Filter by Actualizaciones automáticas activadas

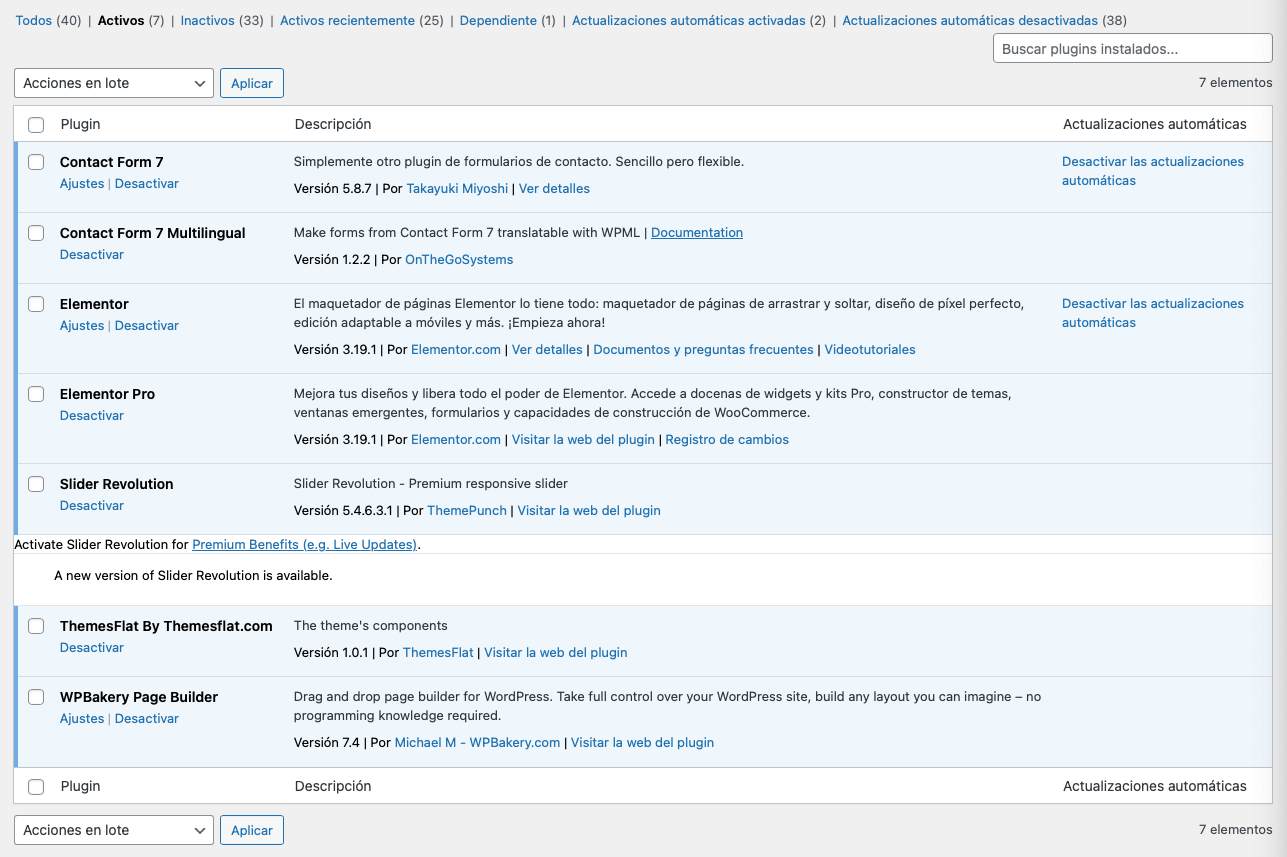coord(699,20)
